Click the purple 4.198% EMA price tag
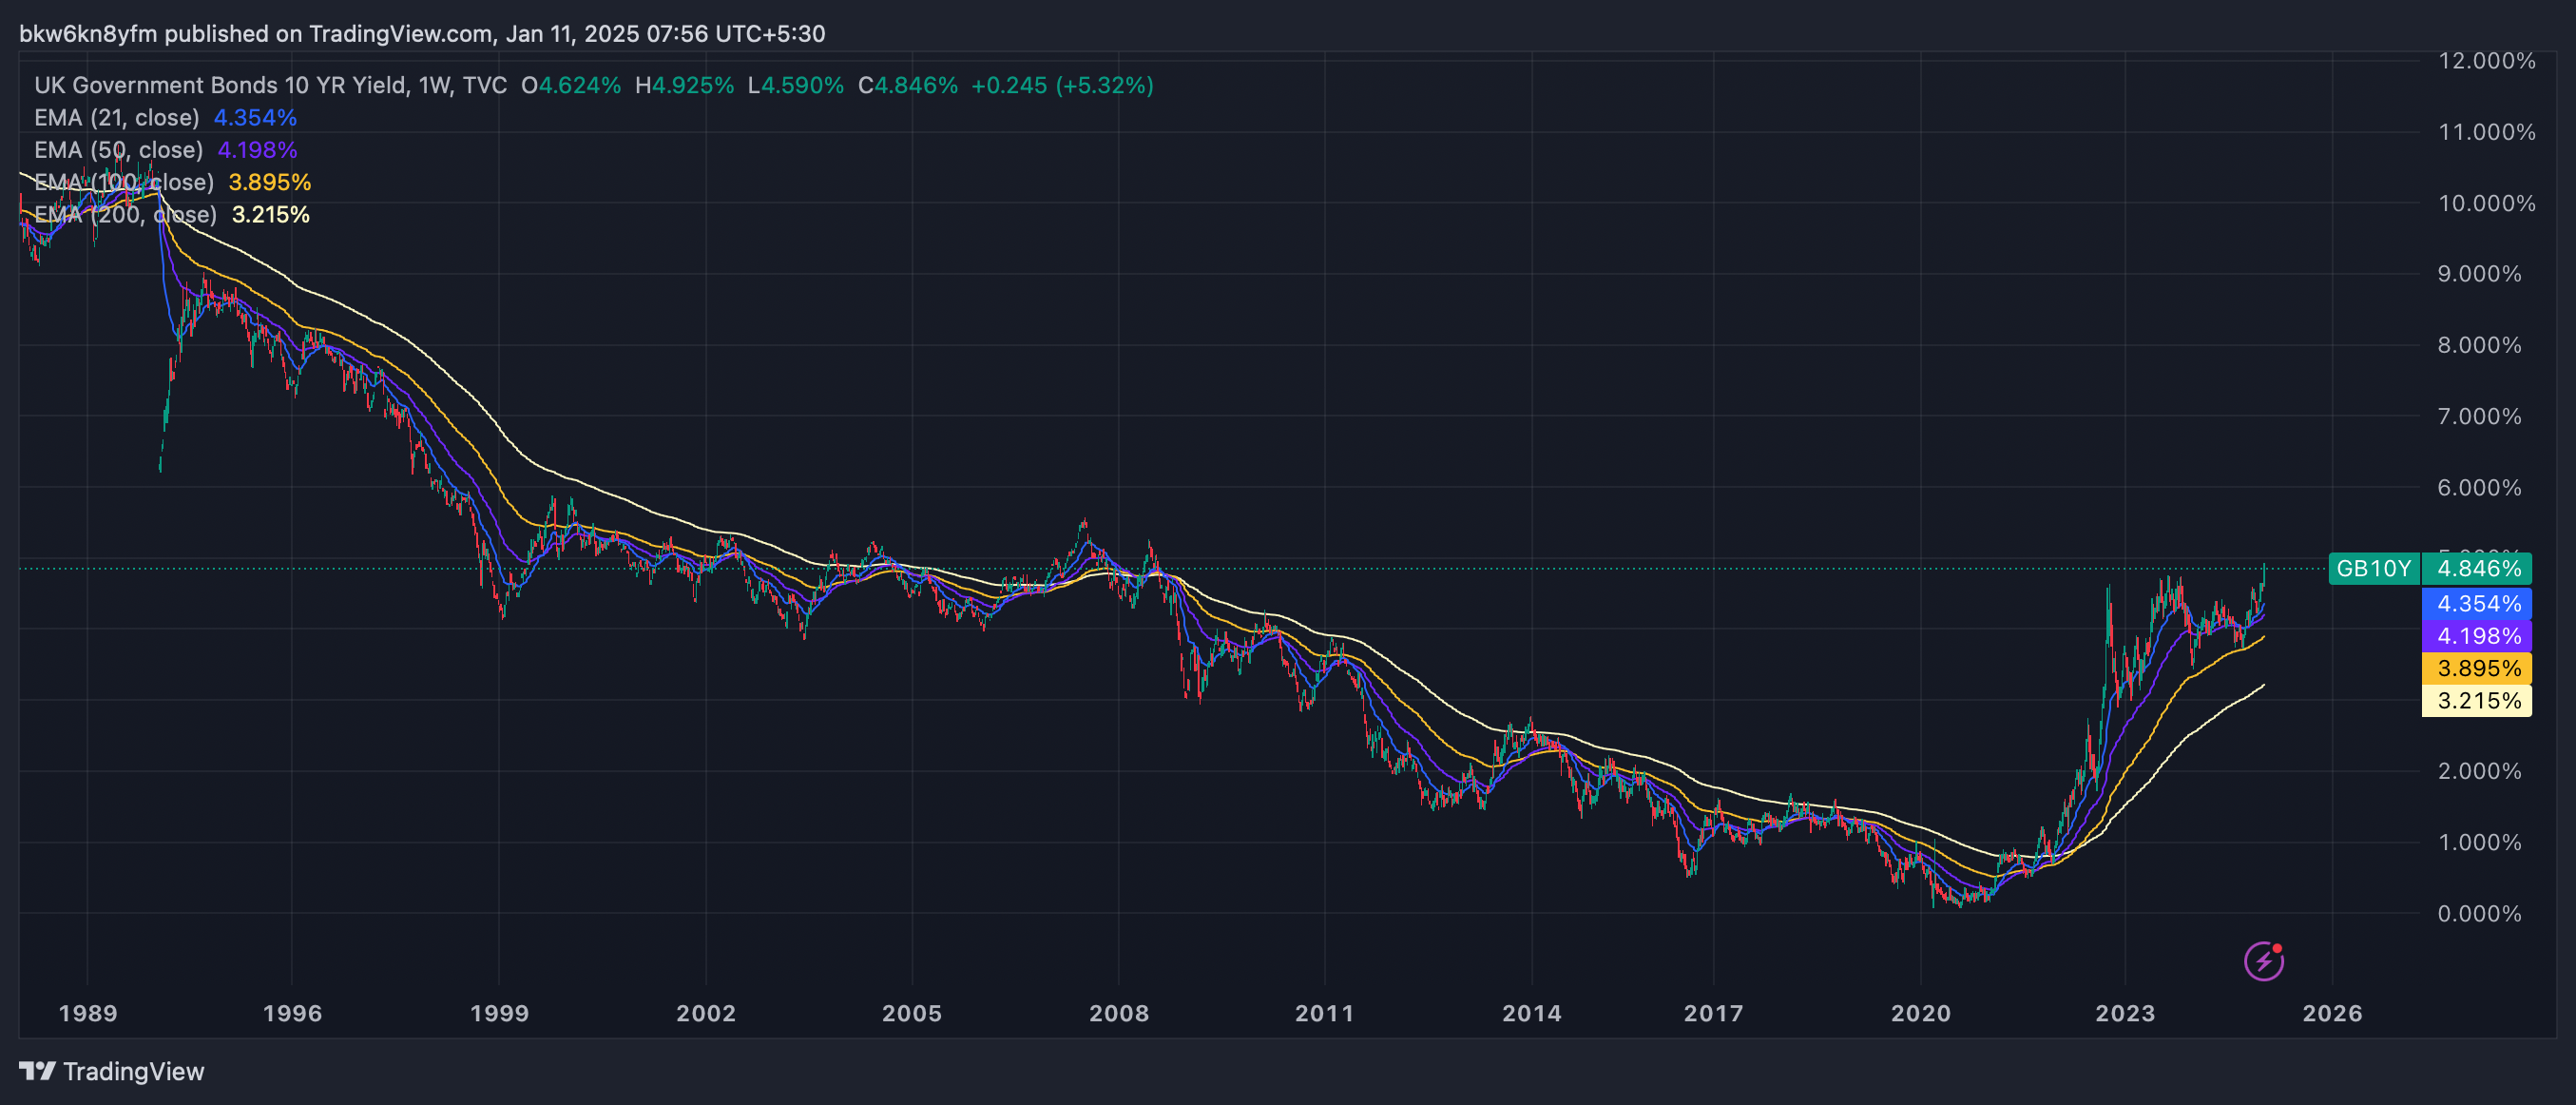Screen dimensions: 2576x1105 [2478, 636]
